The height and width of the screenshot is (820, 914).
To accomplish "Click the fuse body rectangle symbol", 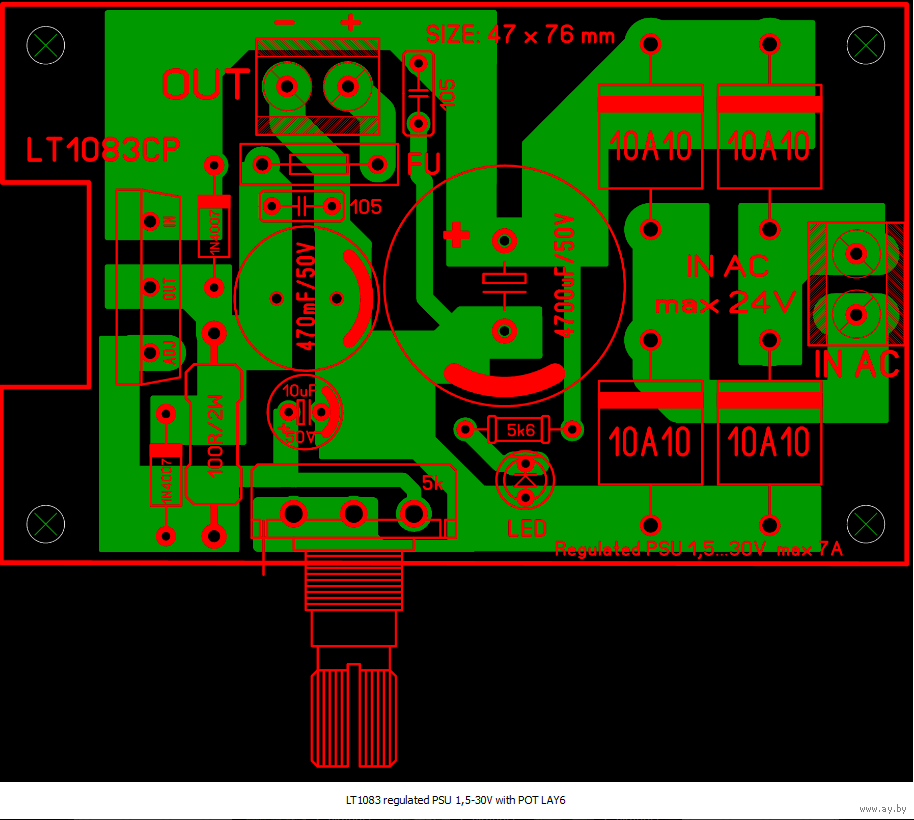I will click(319, 165).
